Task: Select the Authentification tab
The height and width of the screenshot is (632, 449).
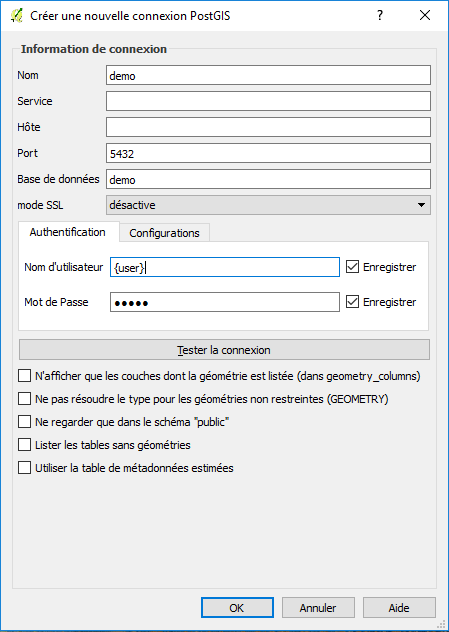Action: coord(68,232)
